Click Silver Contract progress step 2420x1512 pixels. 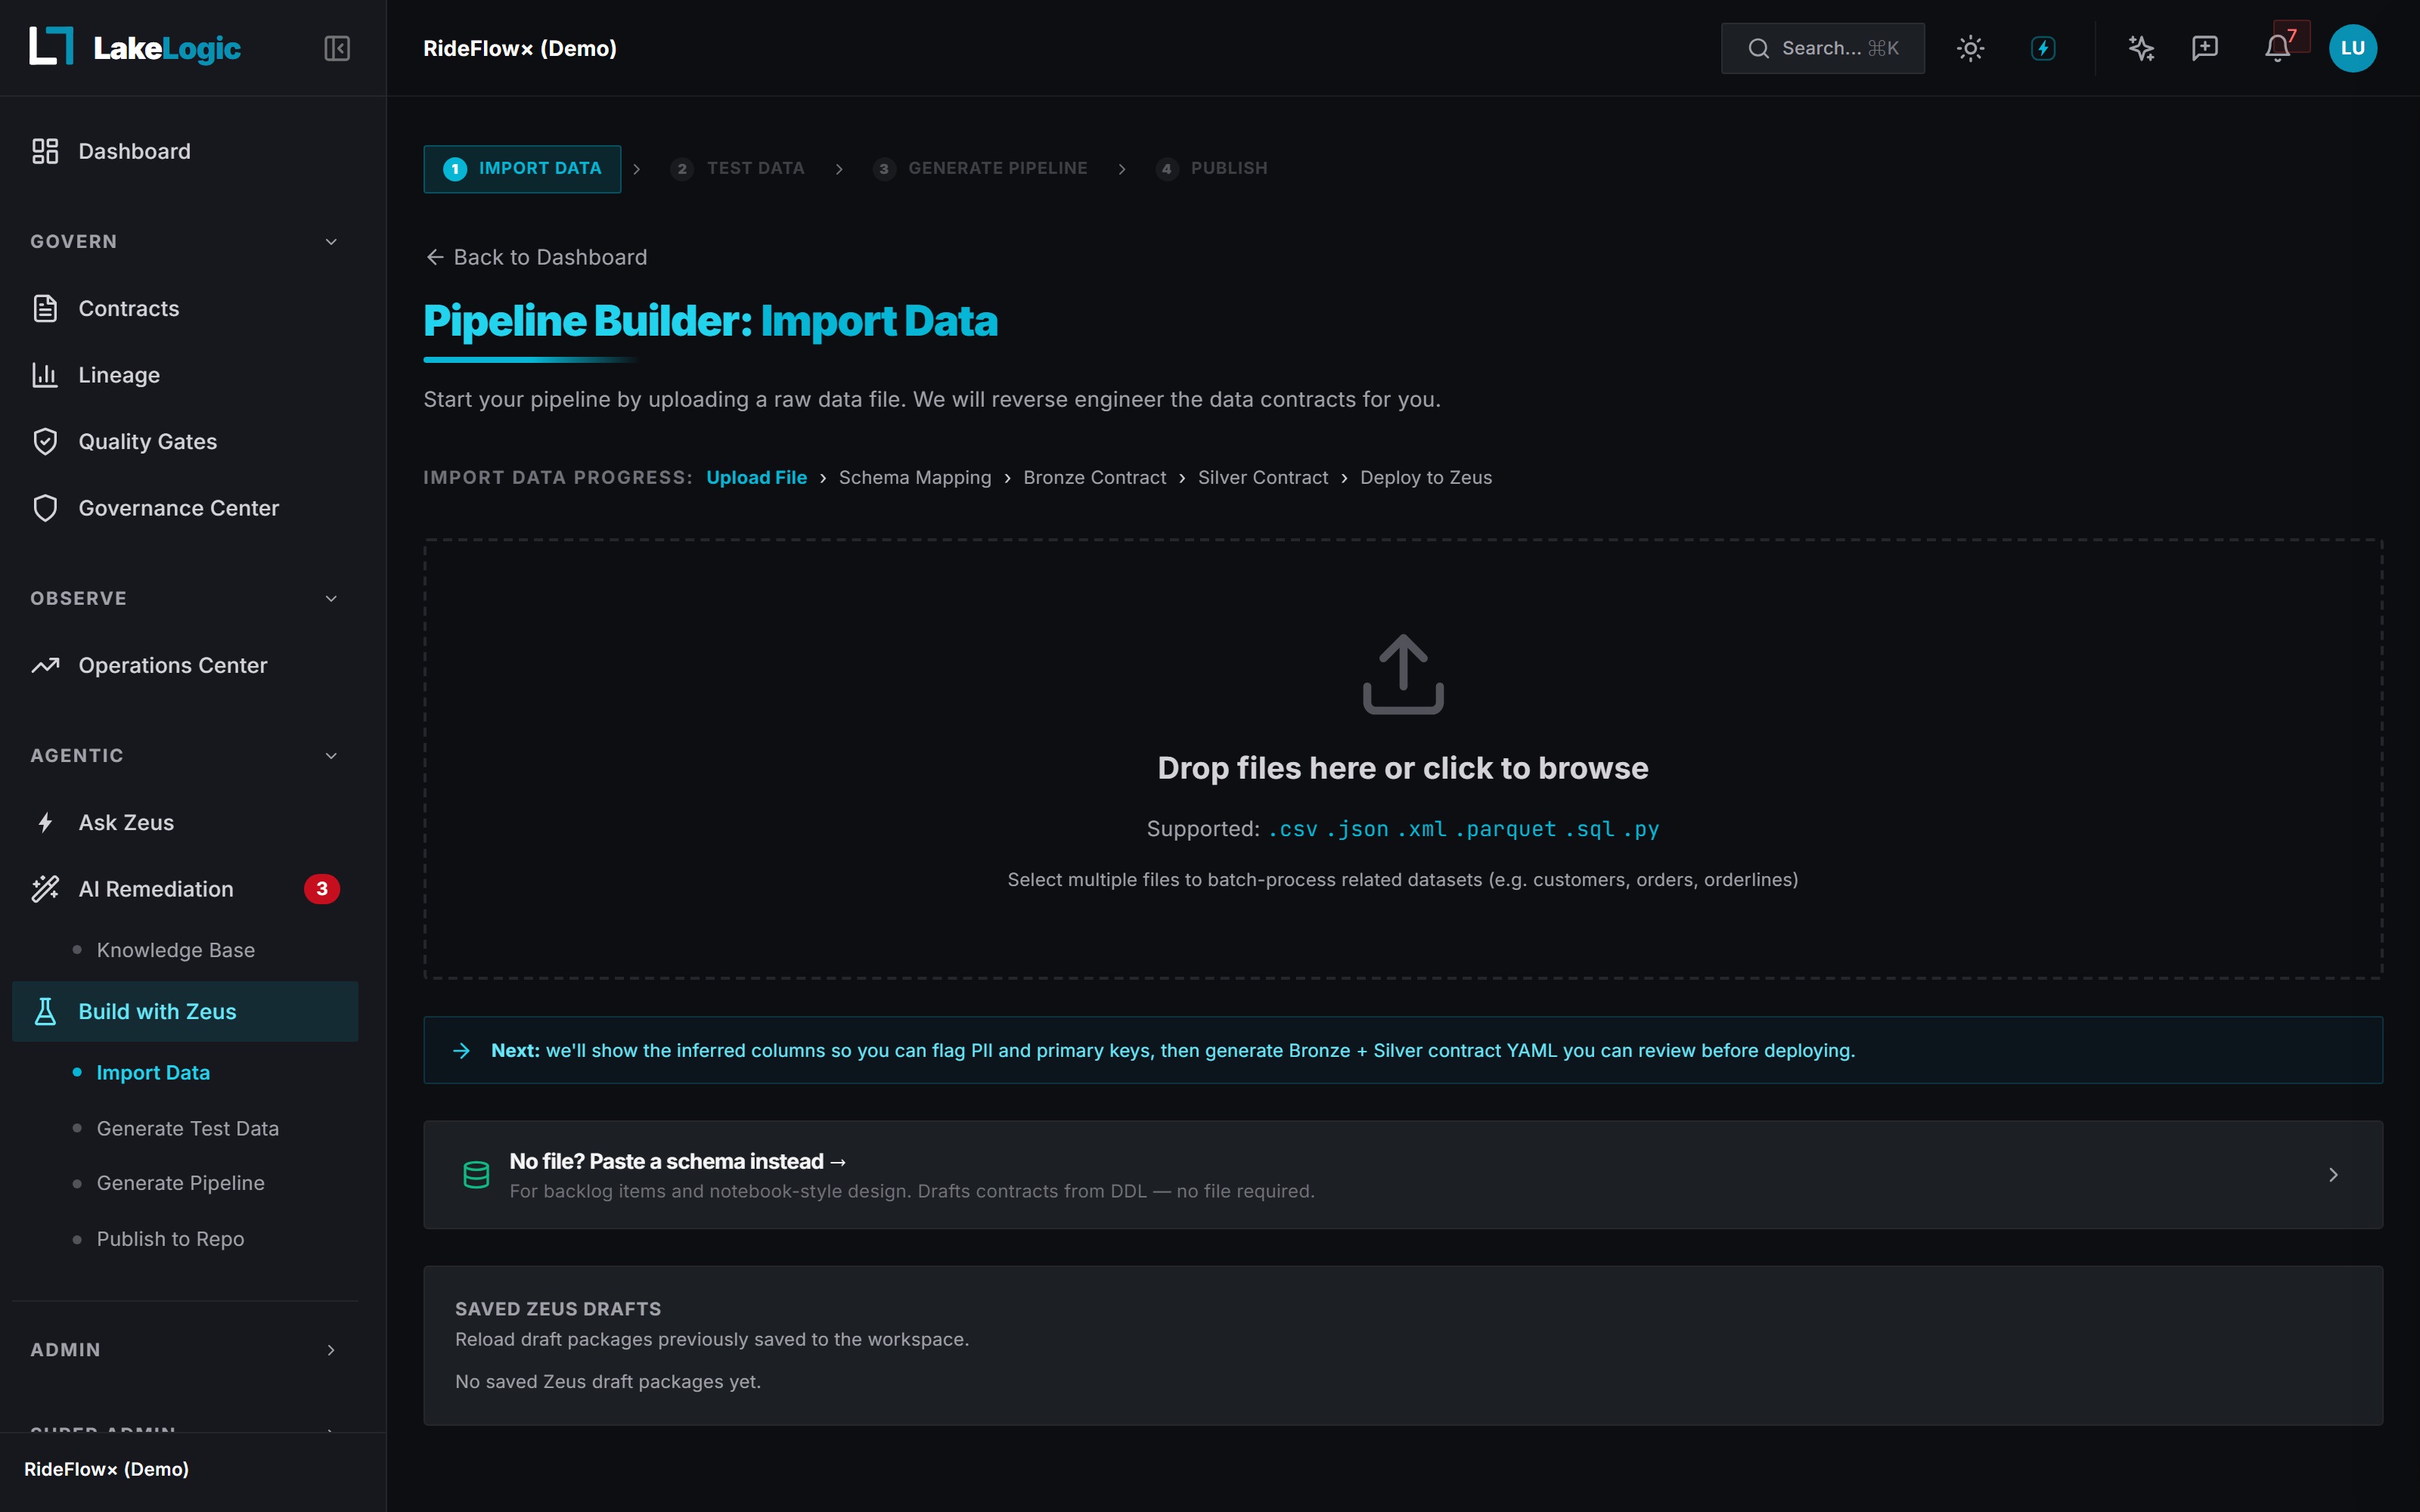1263,477
